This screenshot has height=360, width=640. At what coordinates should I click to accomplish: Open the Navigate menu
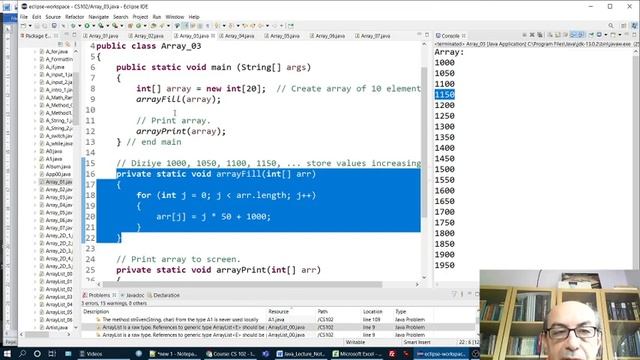(x=98, y=17)
